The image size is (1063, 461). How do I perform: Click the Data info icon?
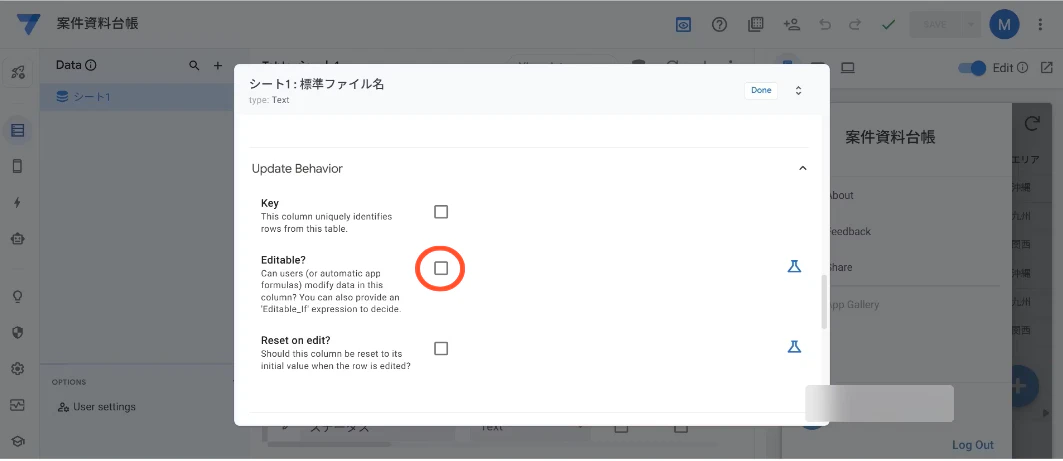(91, 66)
